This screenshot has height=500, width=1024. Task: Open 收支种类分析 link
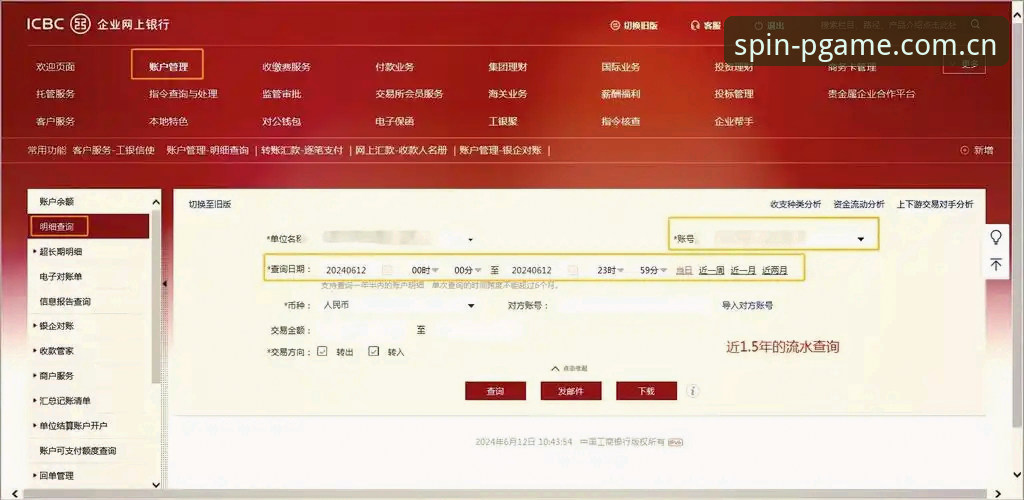795,204
